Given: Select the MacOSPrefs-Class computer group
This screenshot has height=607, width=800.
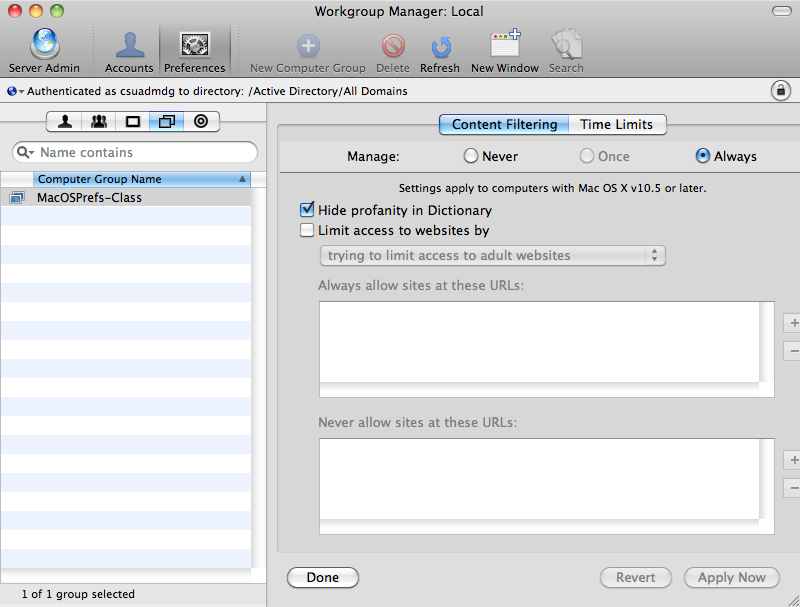Looking at the screenshot, I should [126, 197].
